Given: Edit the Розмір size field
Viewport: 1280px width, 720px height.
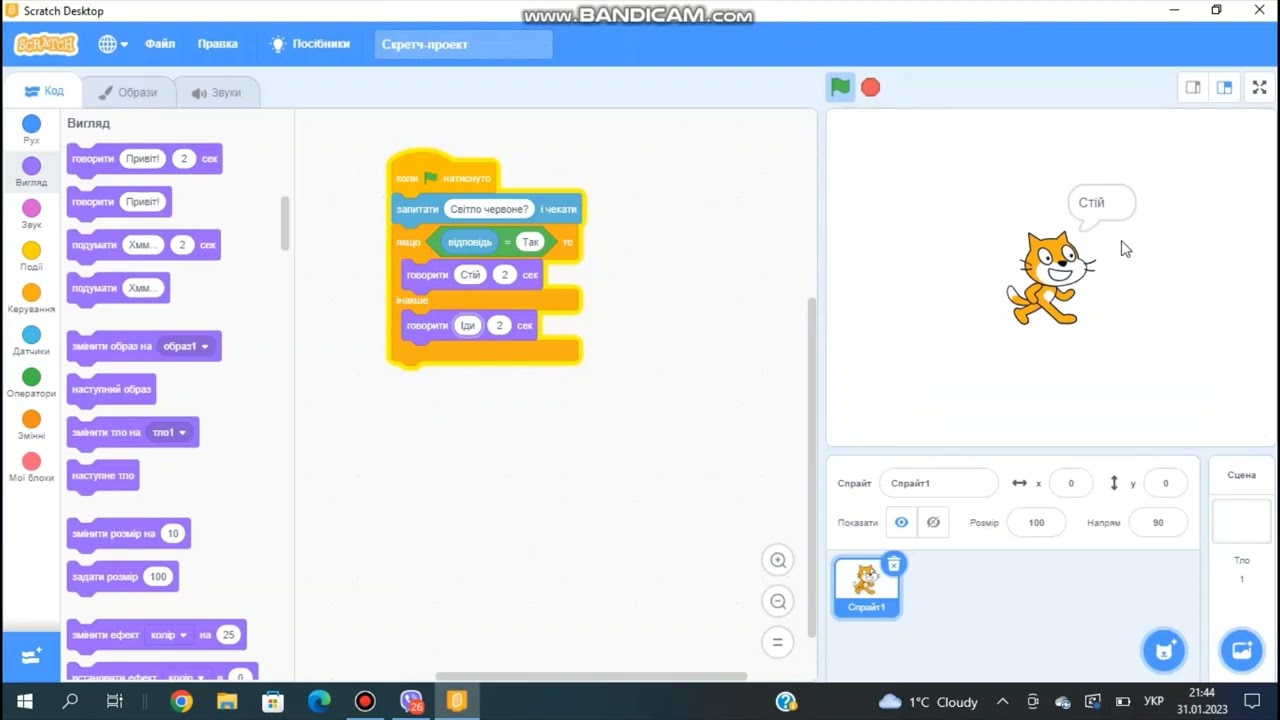Looking at the screenshot, I should click(1036, 522).
